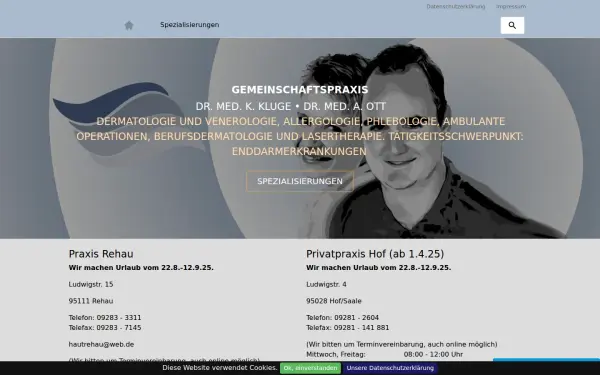Click the 95111 Rehau text
Viewport: 600px width, 375px height.
click(91, 301)
